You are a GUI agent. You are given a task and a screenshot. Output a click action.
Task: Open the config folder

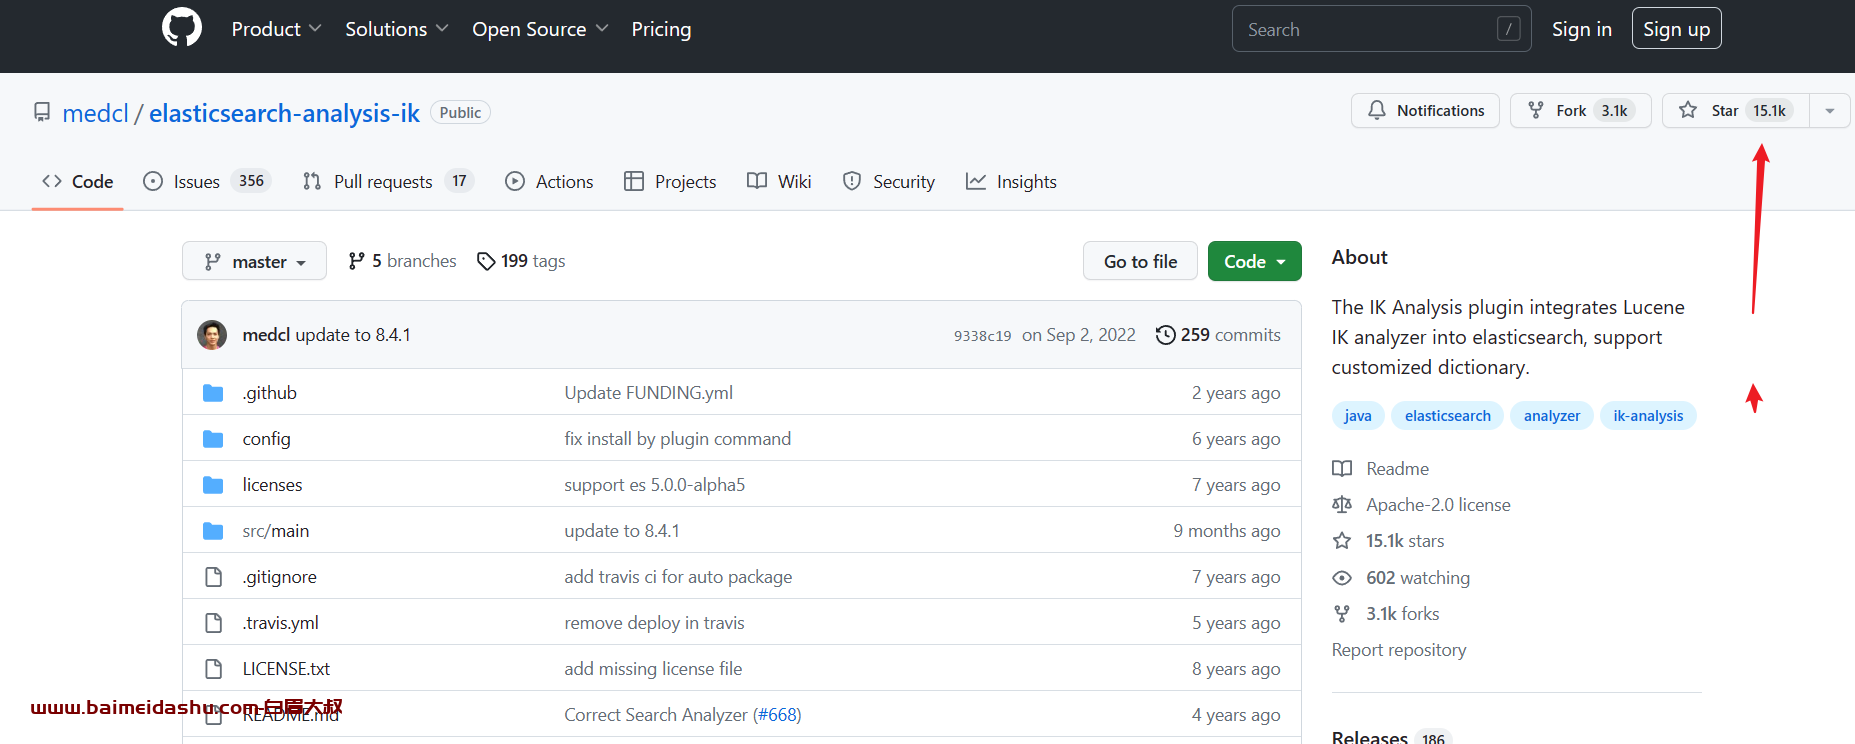tap(266, 439)
